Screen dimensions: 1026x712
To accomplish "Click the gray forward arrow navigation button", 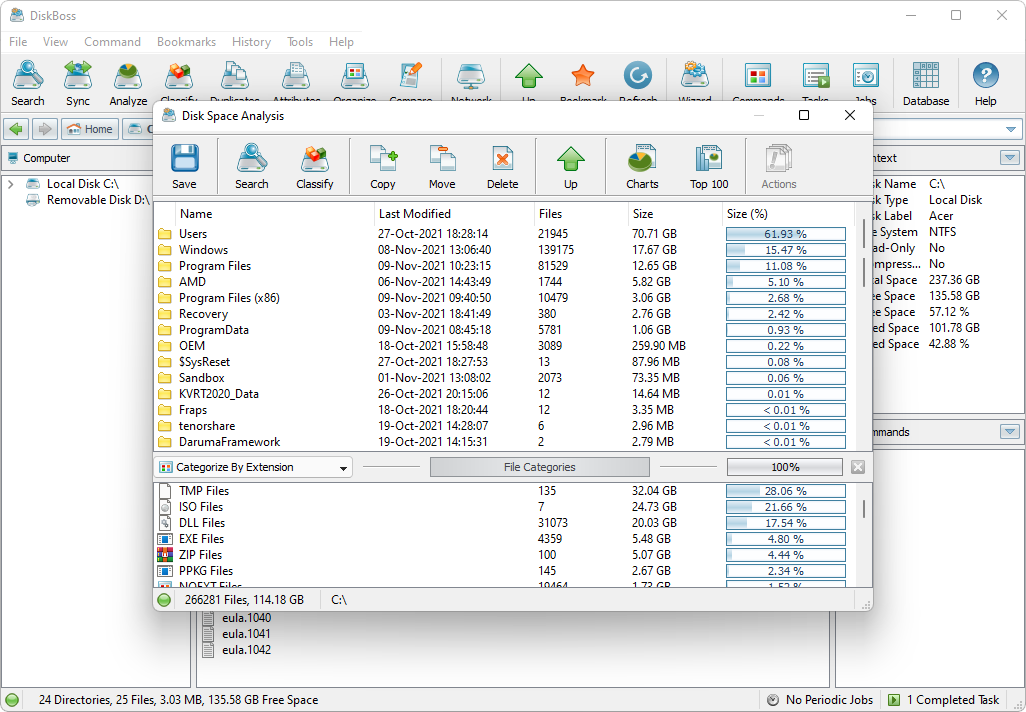I will [x=44, y=129].
